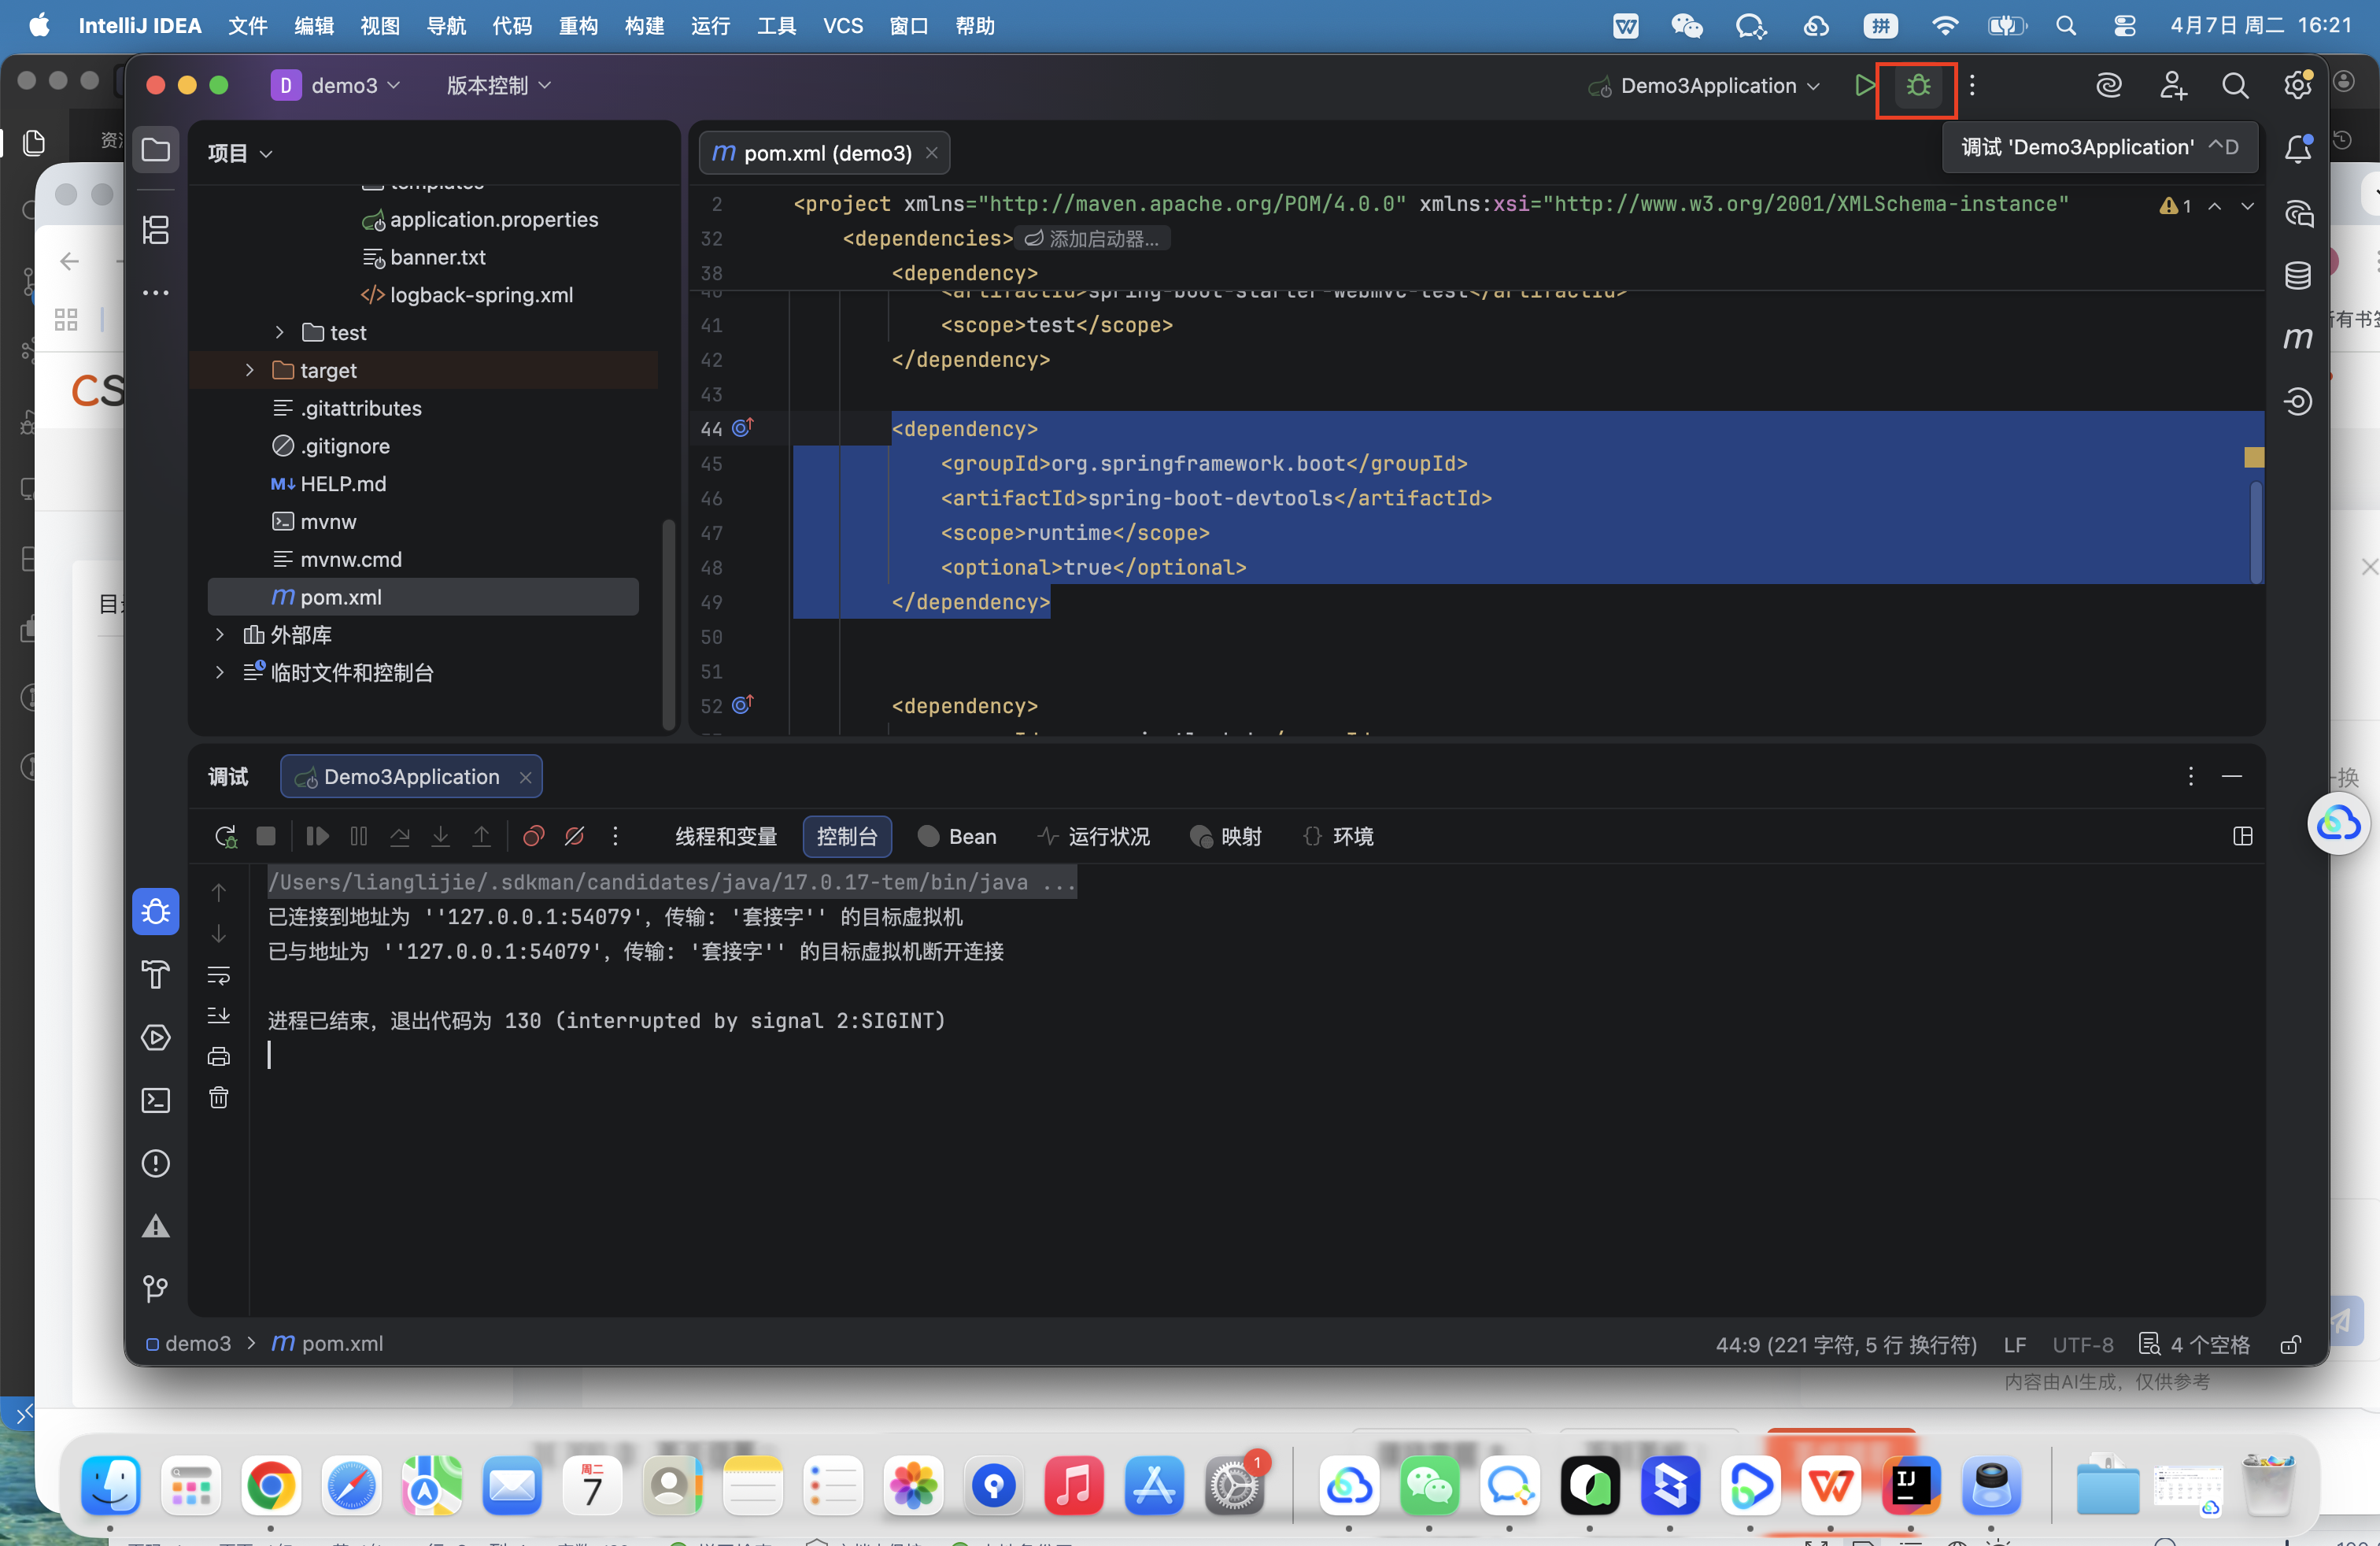
Task: Toggle soft-wrap in console
Action: (x=219, y=976)
